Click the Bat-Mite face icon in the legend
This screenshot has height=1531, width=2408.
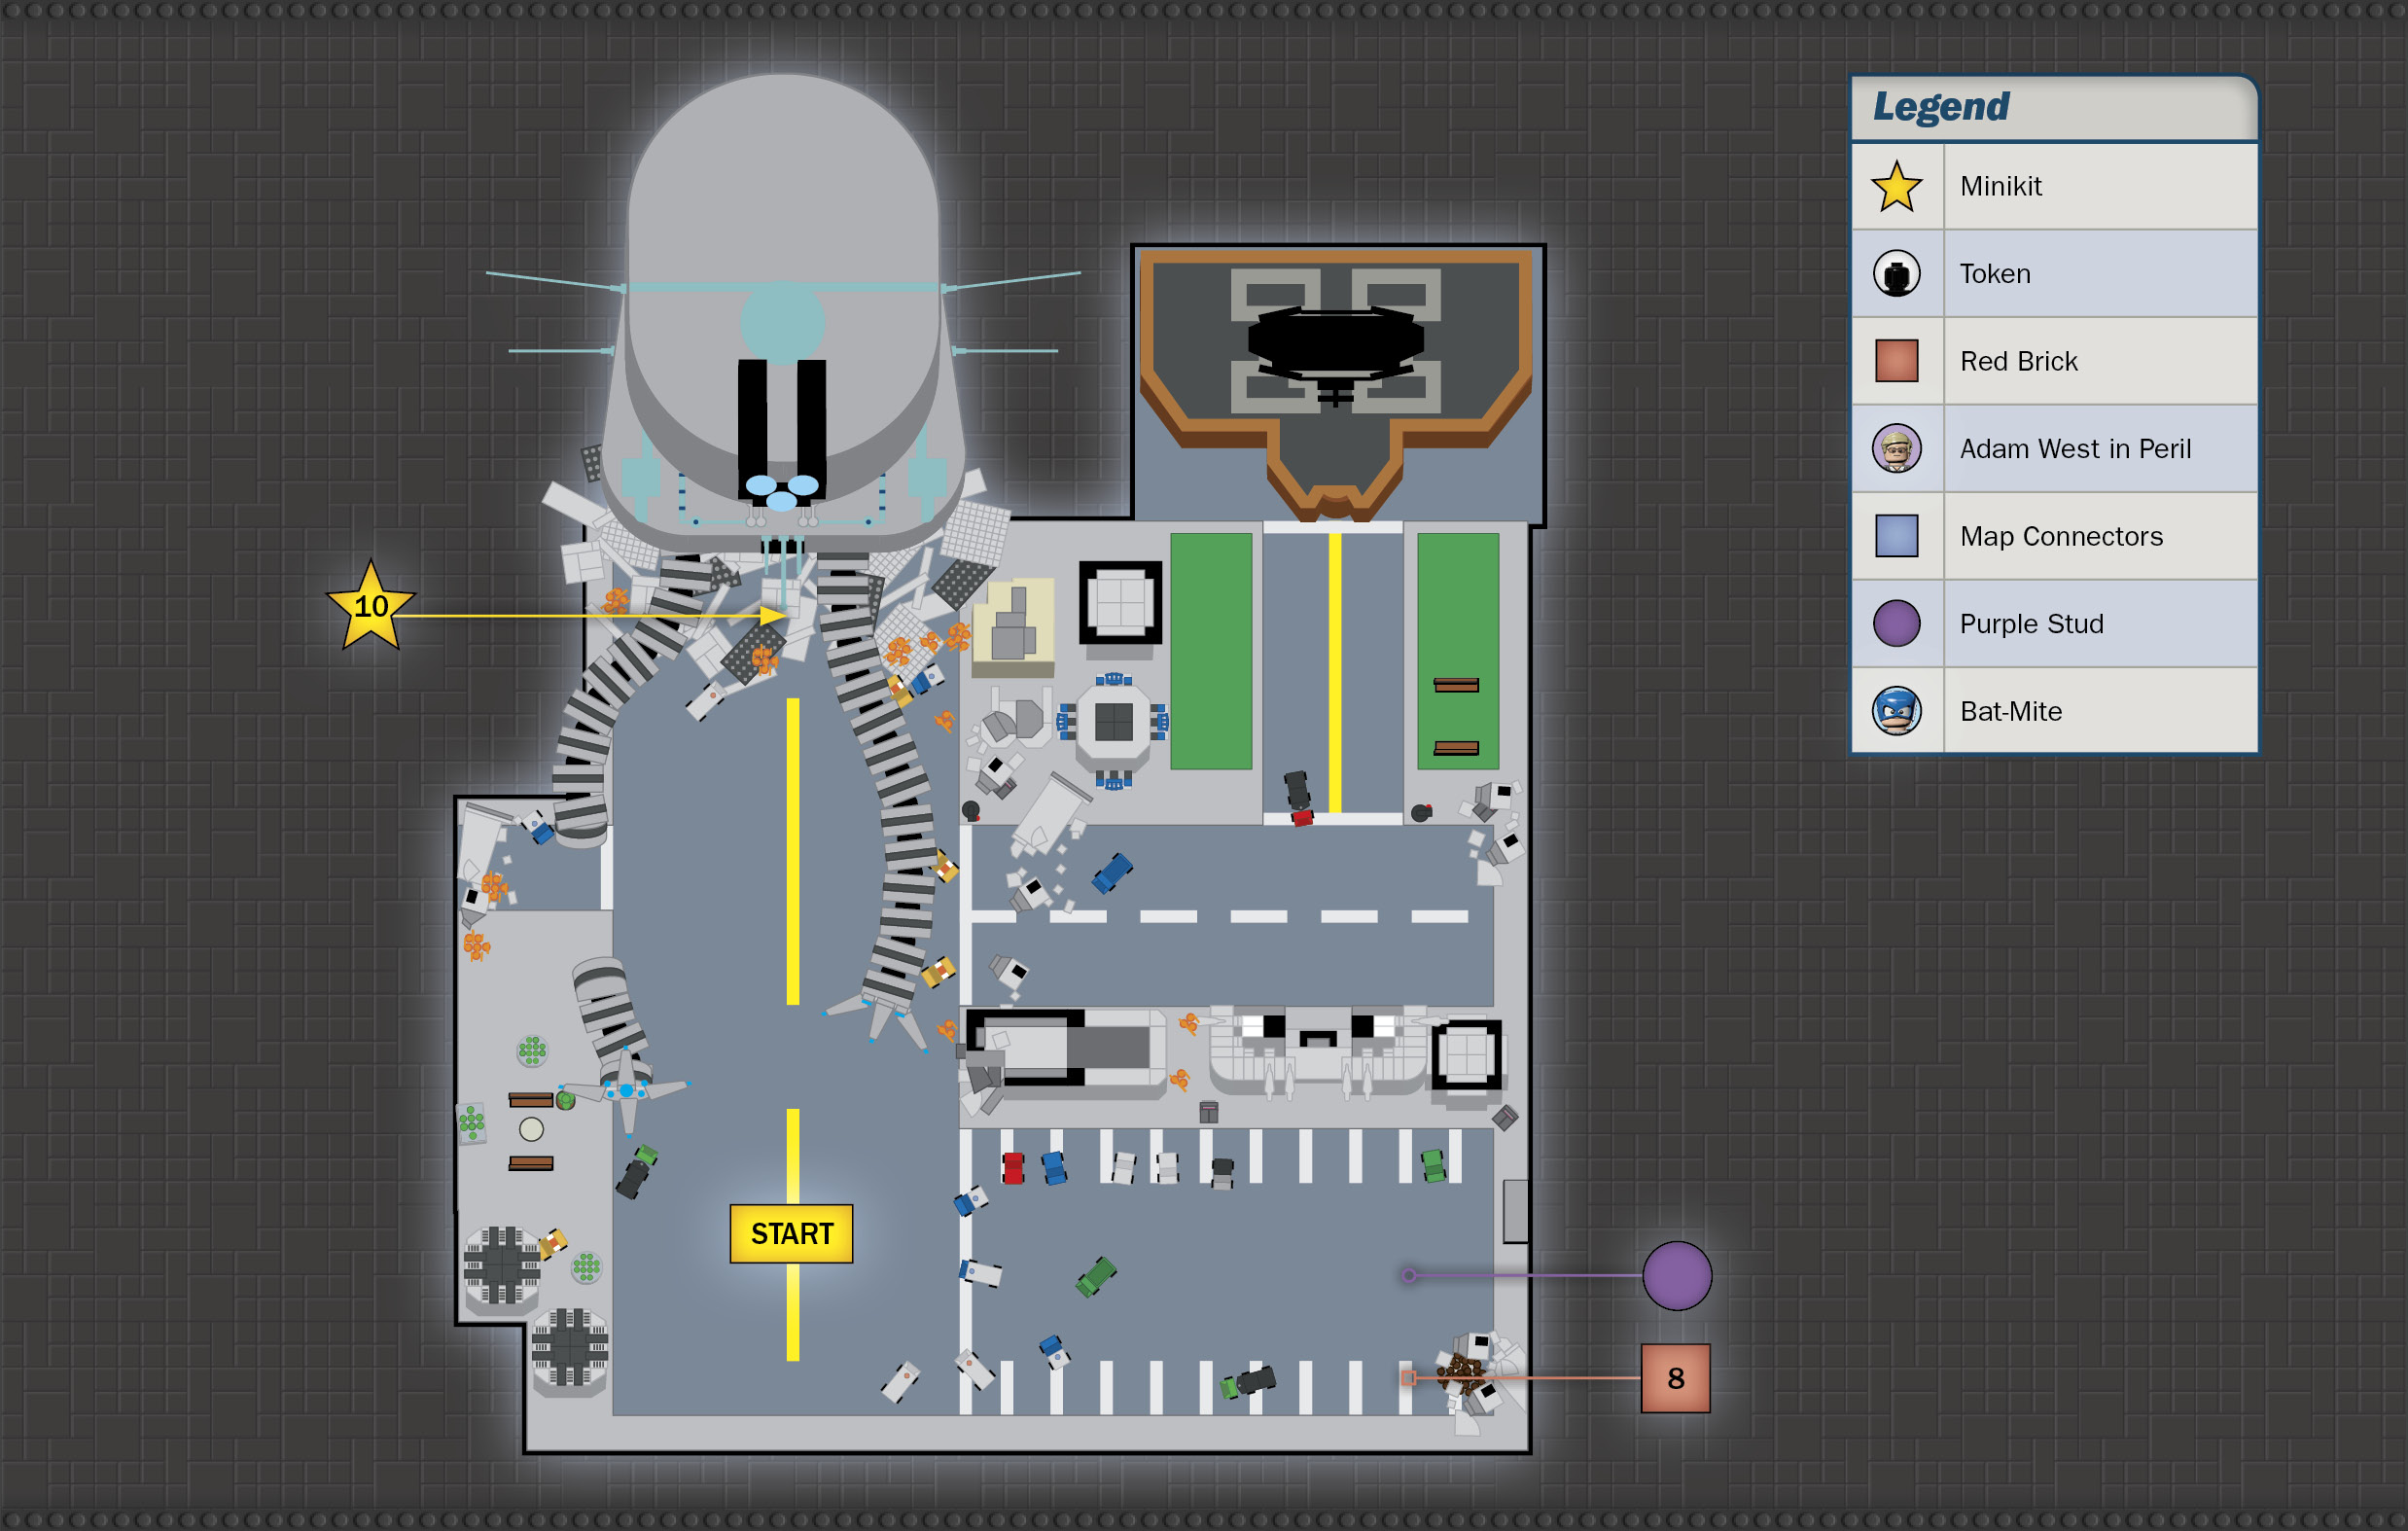pyautogui.click(x=1896, y=711)
